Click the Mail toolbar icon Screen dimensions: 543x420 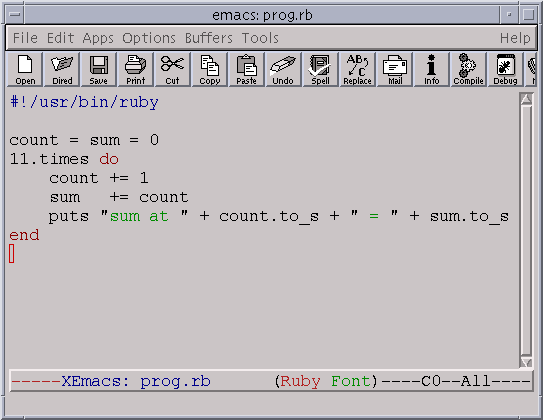[x=394, y=70]
